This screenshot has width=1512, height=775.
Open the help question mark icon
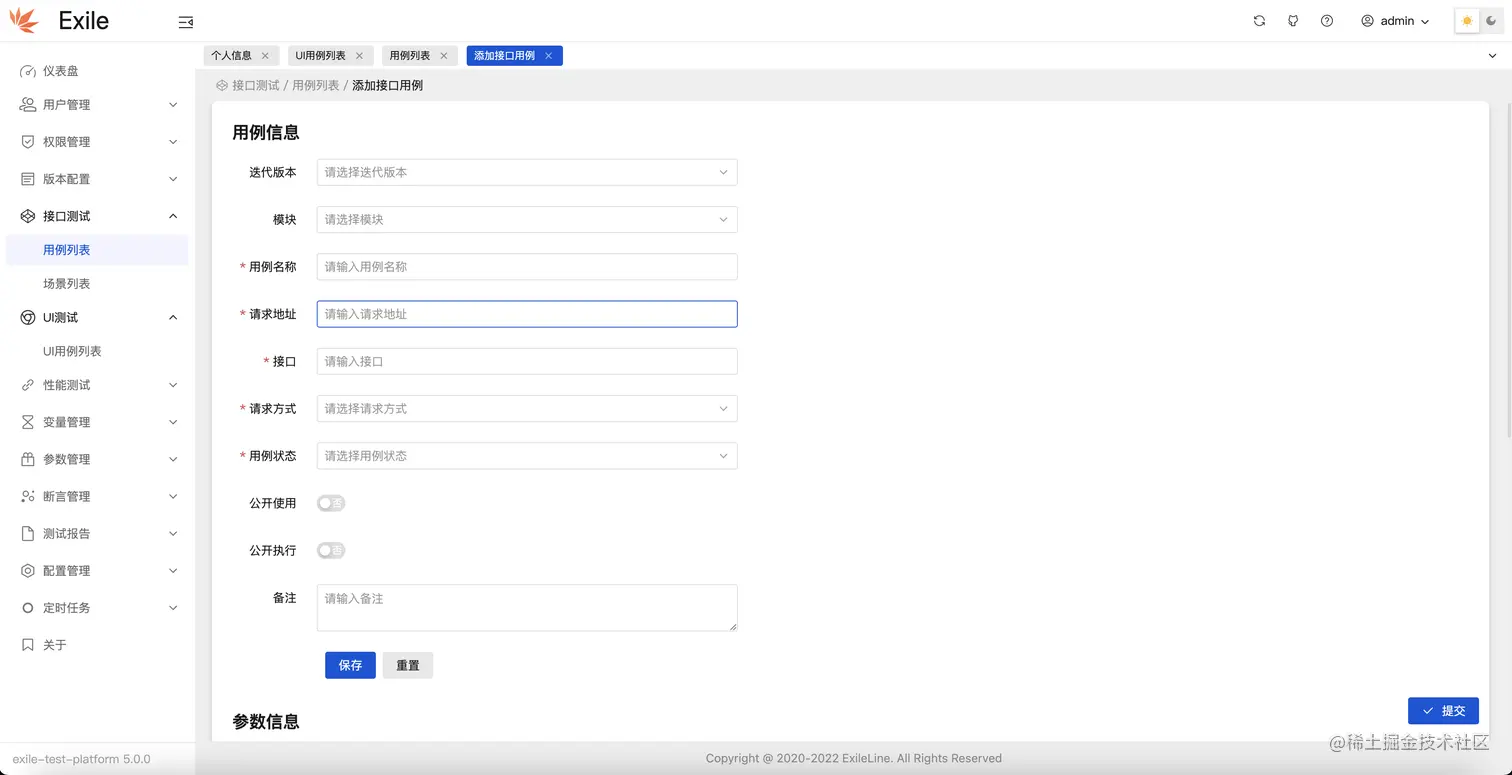pyautogui.click(x=1327, y=21)
